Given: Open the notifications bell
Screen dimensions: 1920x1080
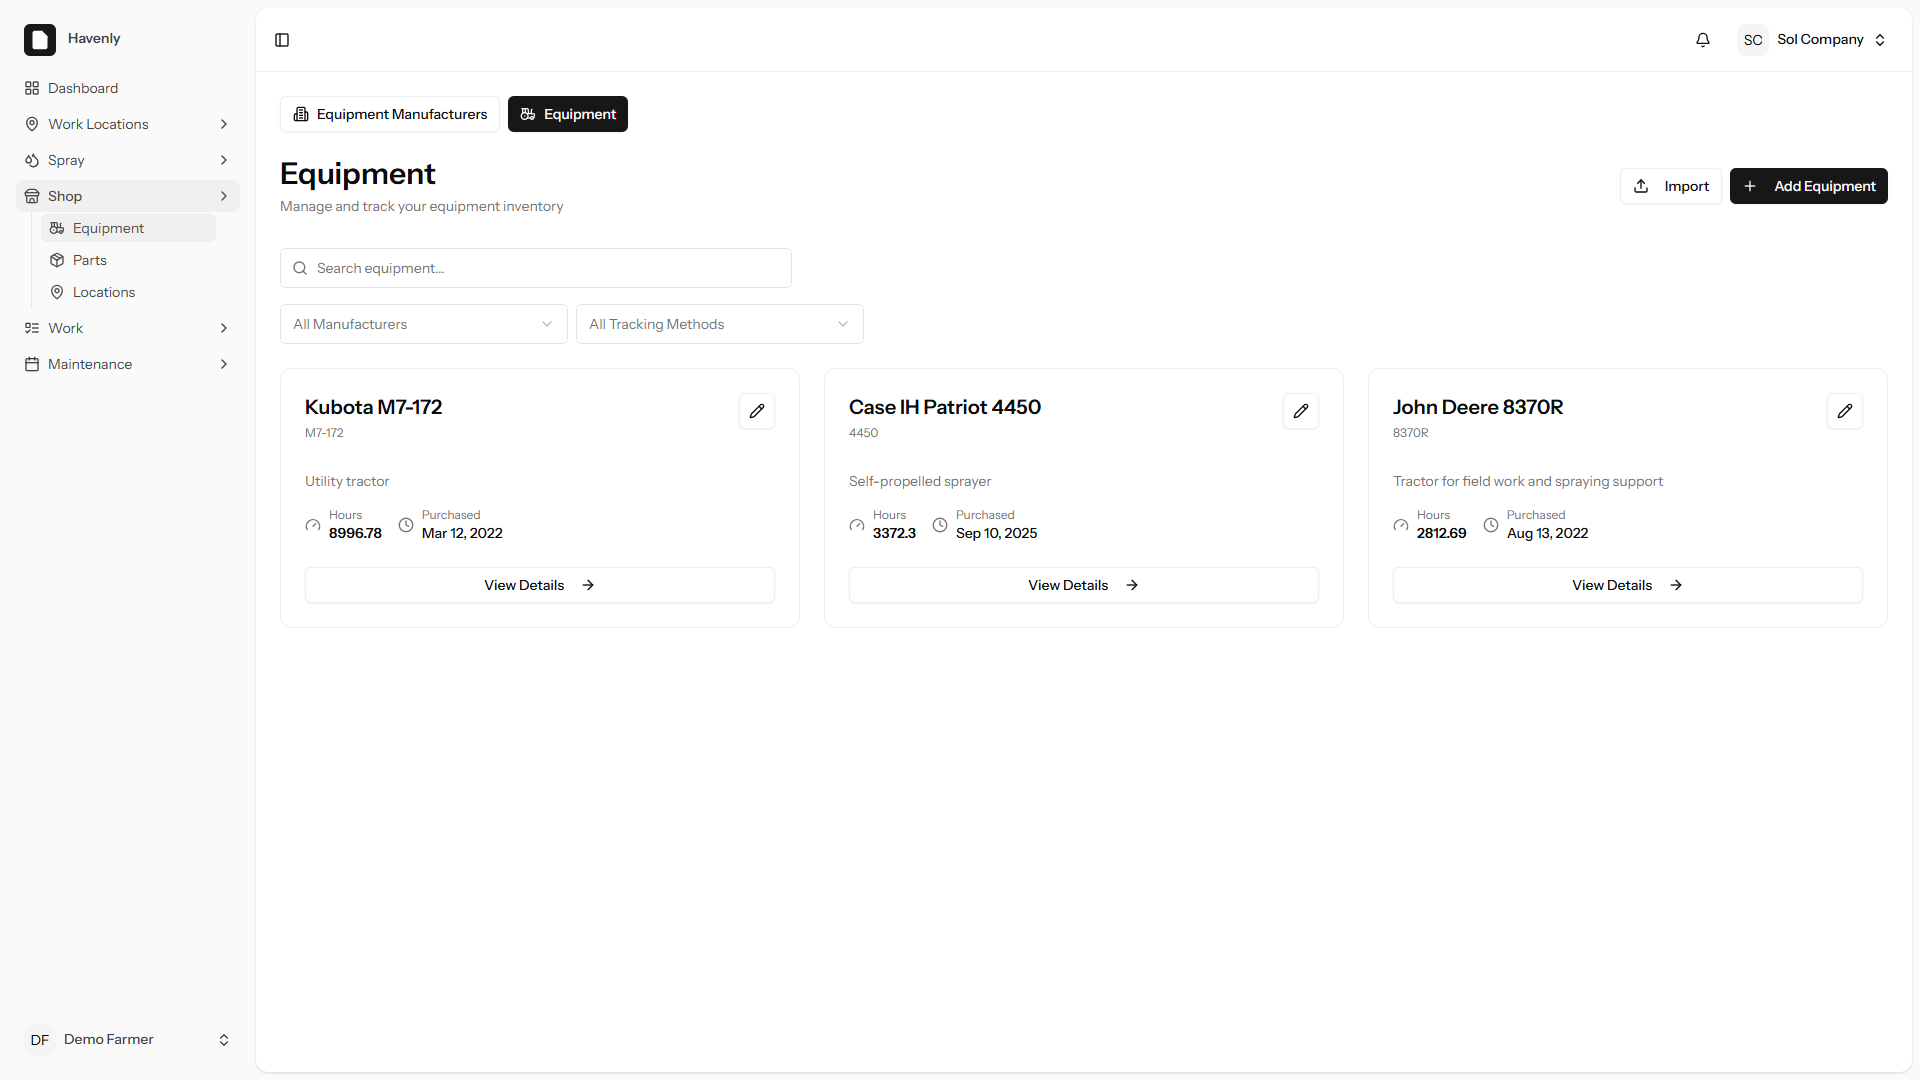Looking at the screenshot, I should coord(1703,40).
